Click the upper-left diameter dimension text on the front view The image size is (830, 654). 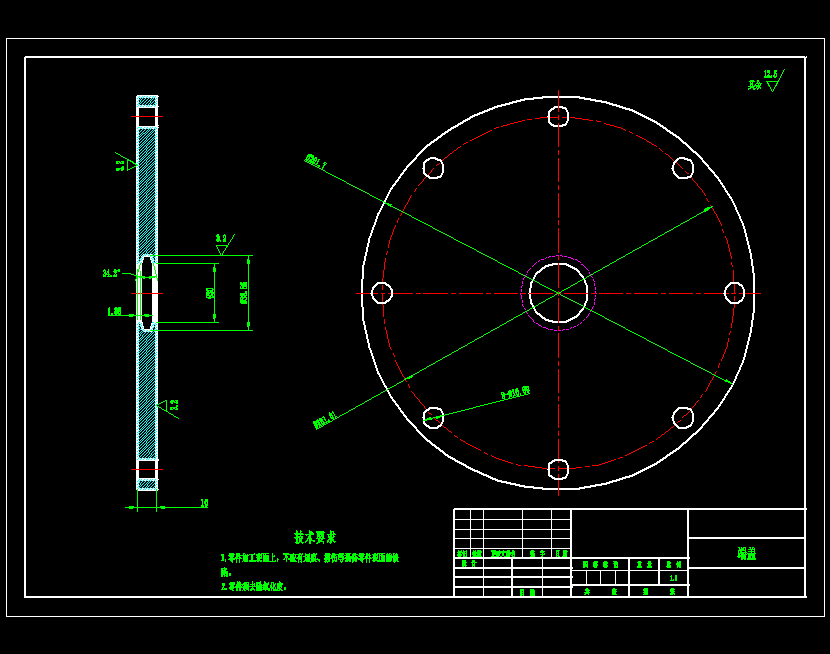click(315, 161)
